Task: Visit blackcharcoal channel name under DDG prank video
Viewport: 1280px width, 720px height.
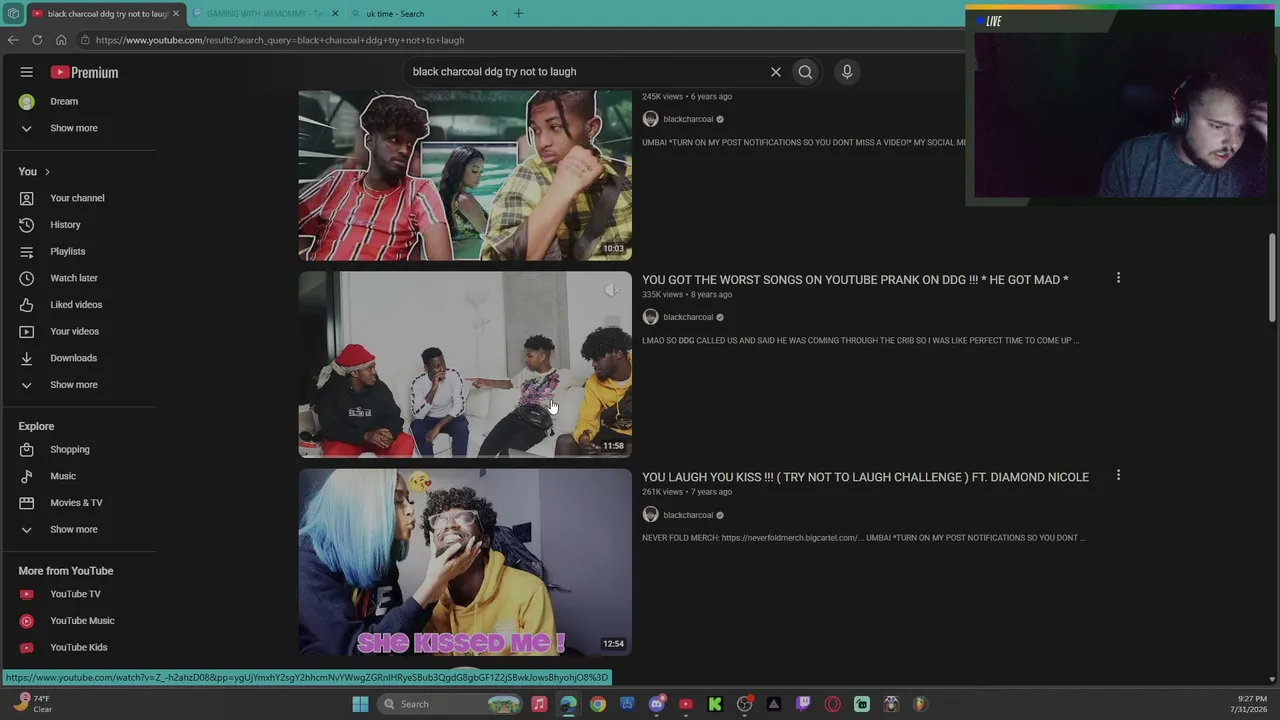Action: tap(688, 317)
